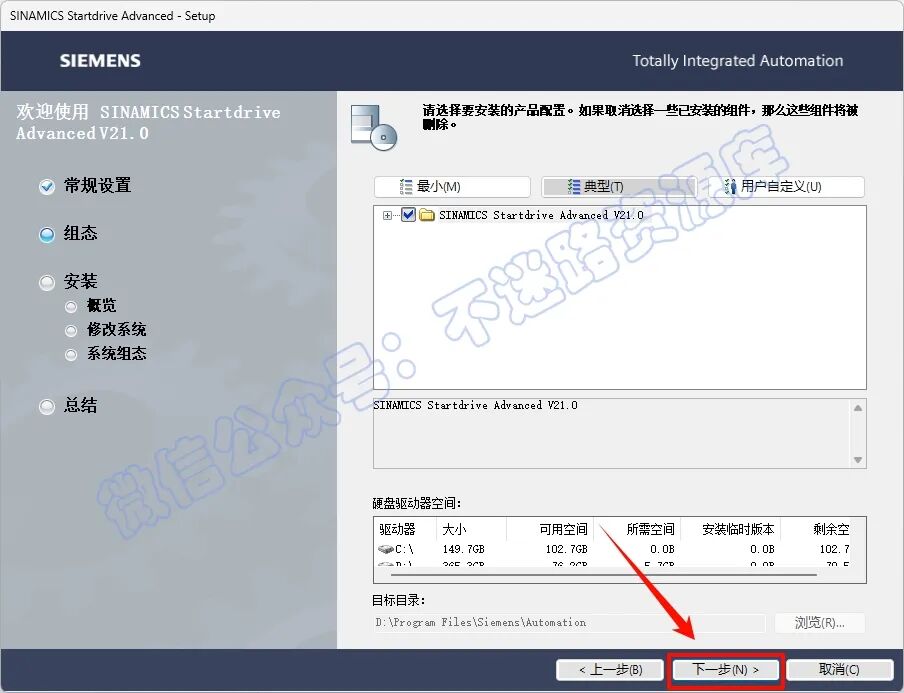
Task: Click the 安装临时版本 column header
Action: pyautogui.click(x=730, y=529)
